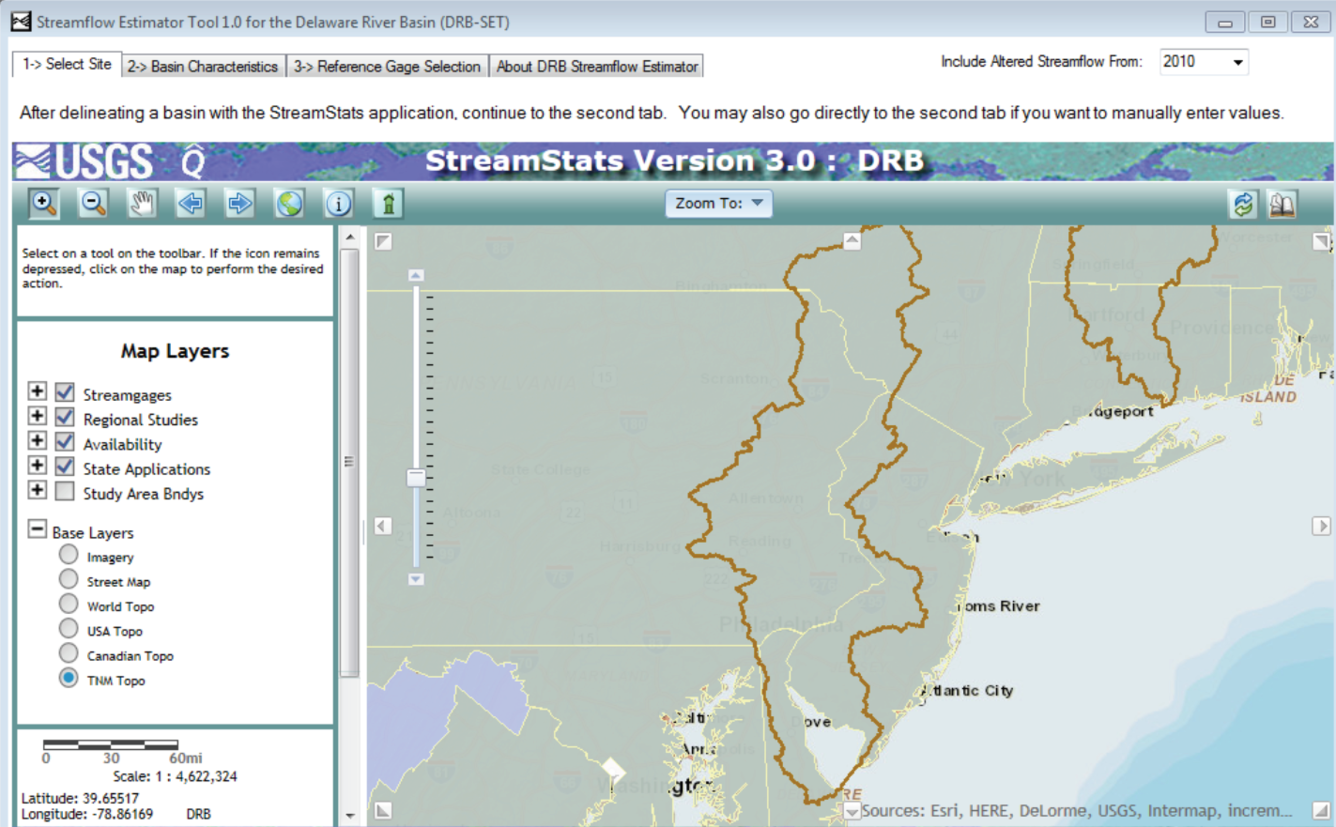Click the layers panel scroll down arrow
This screenshot has width=1336, height=827.
coord(349,815)
